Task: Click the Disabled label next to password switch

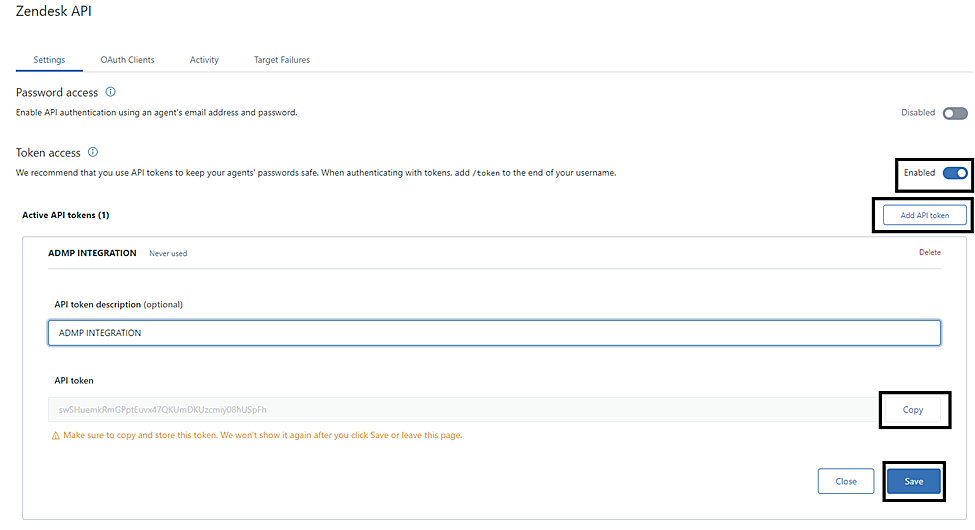Action: (x=918, y=113)
